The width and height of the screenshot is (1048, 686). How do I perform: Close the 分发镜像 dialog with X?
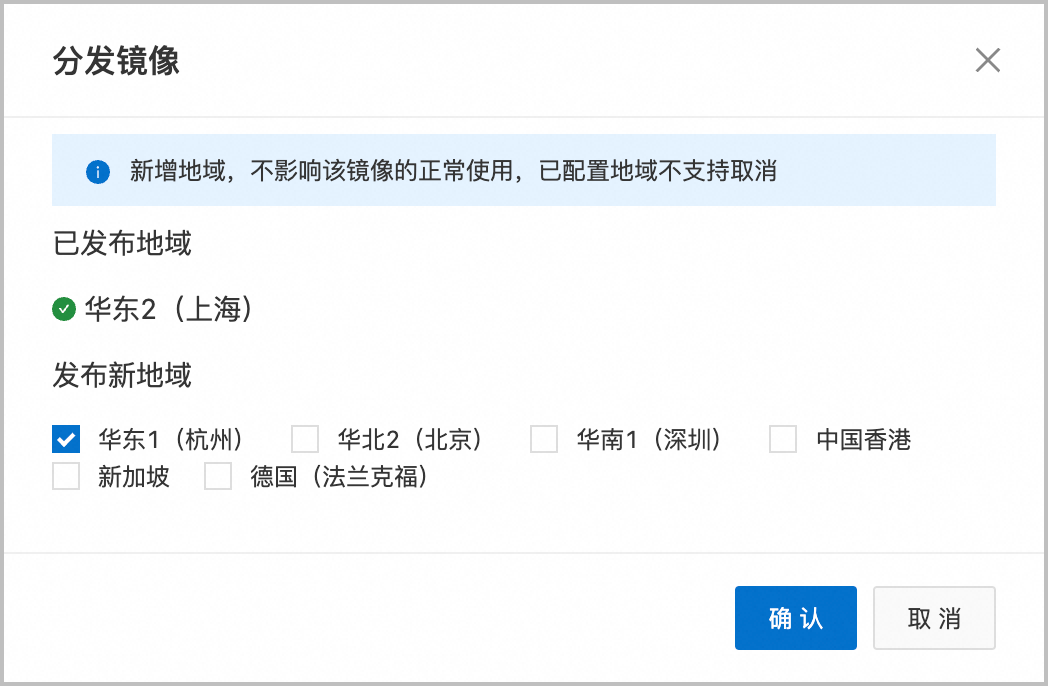[987, 60]
